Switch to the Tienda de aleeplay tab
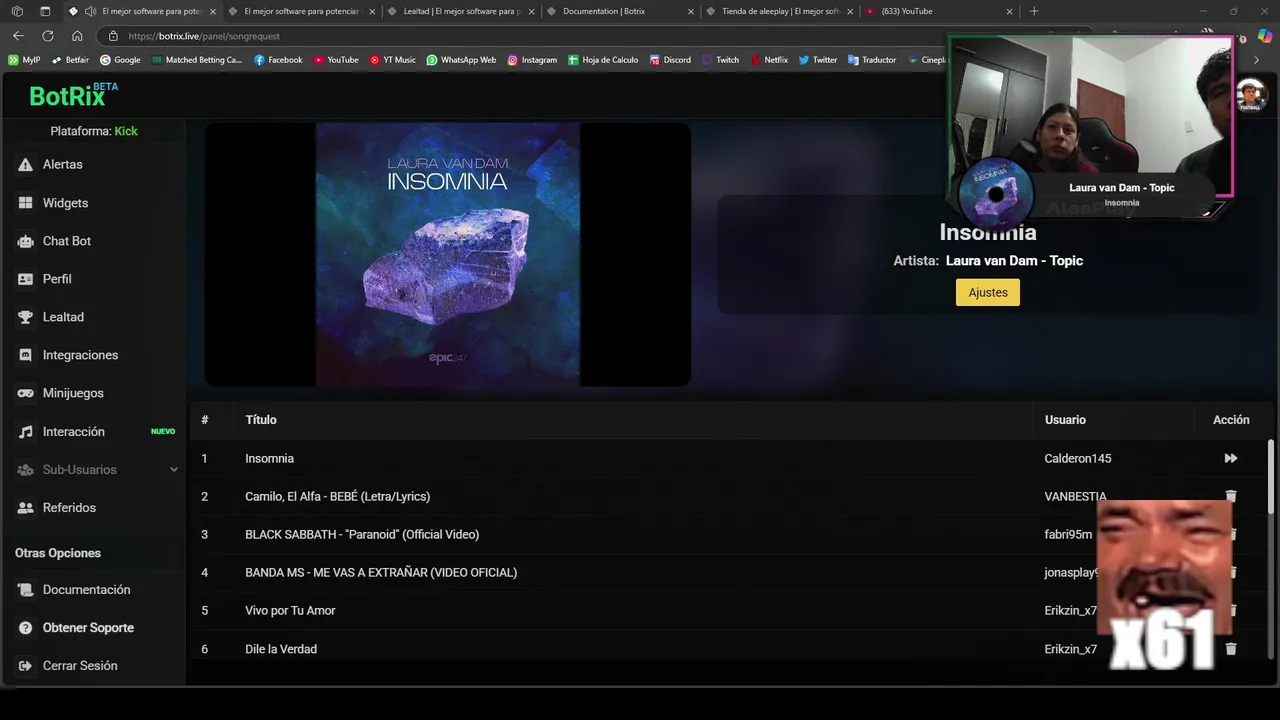The width and height of the screenshot is (1280, 720). coord(780,11)
